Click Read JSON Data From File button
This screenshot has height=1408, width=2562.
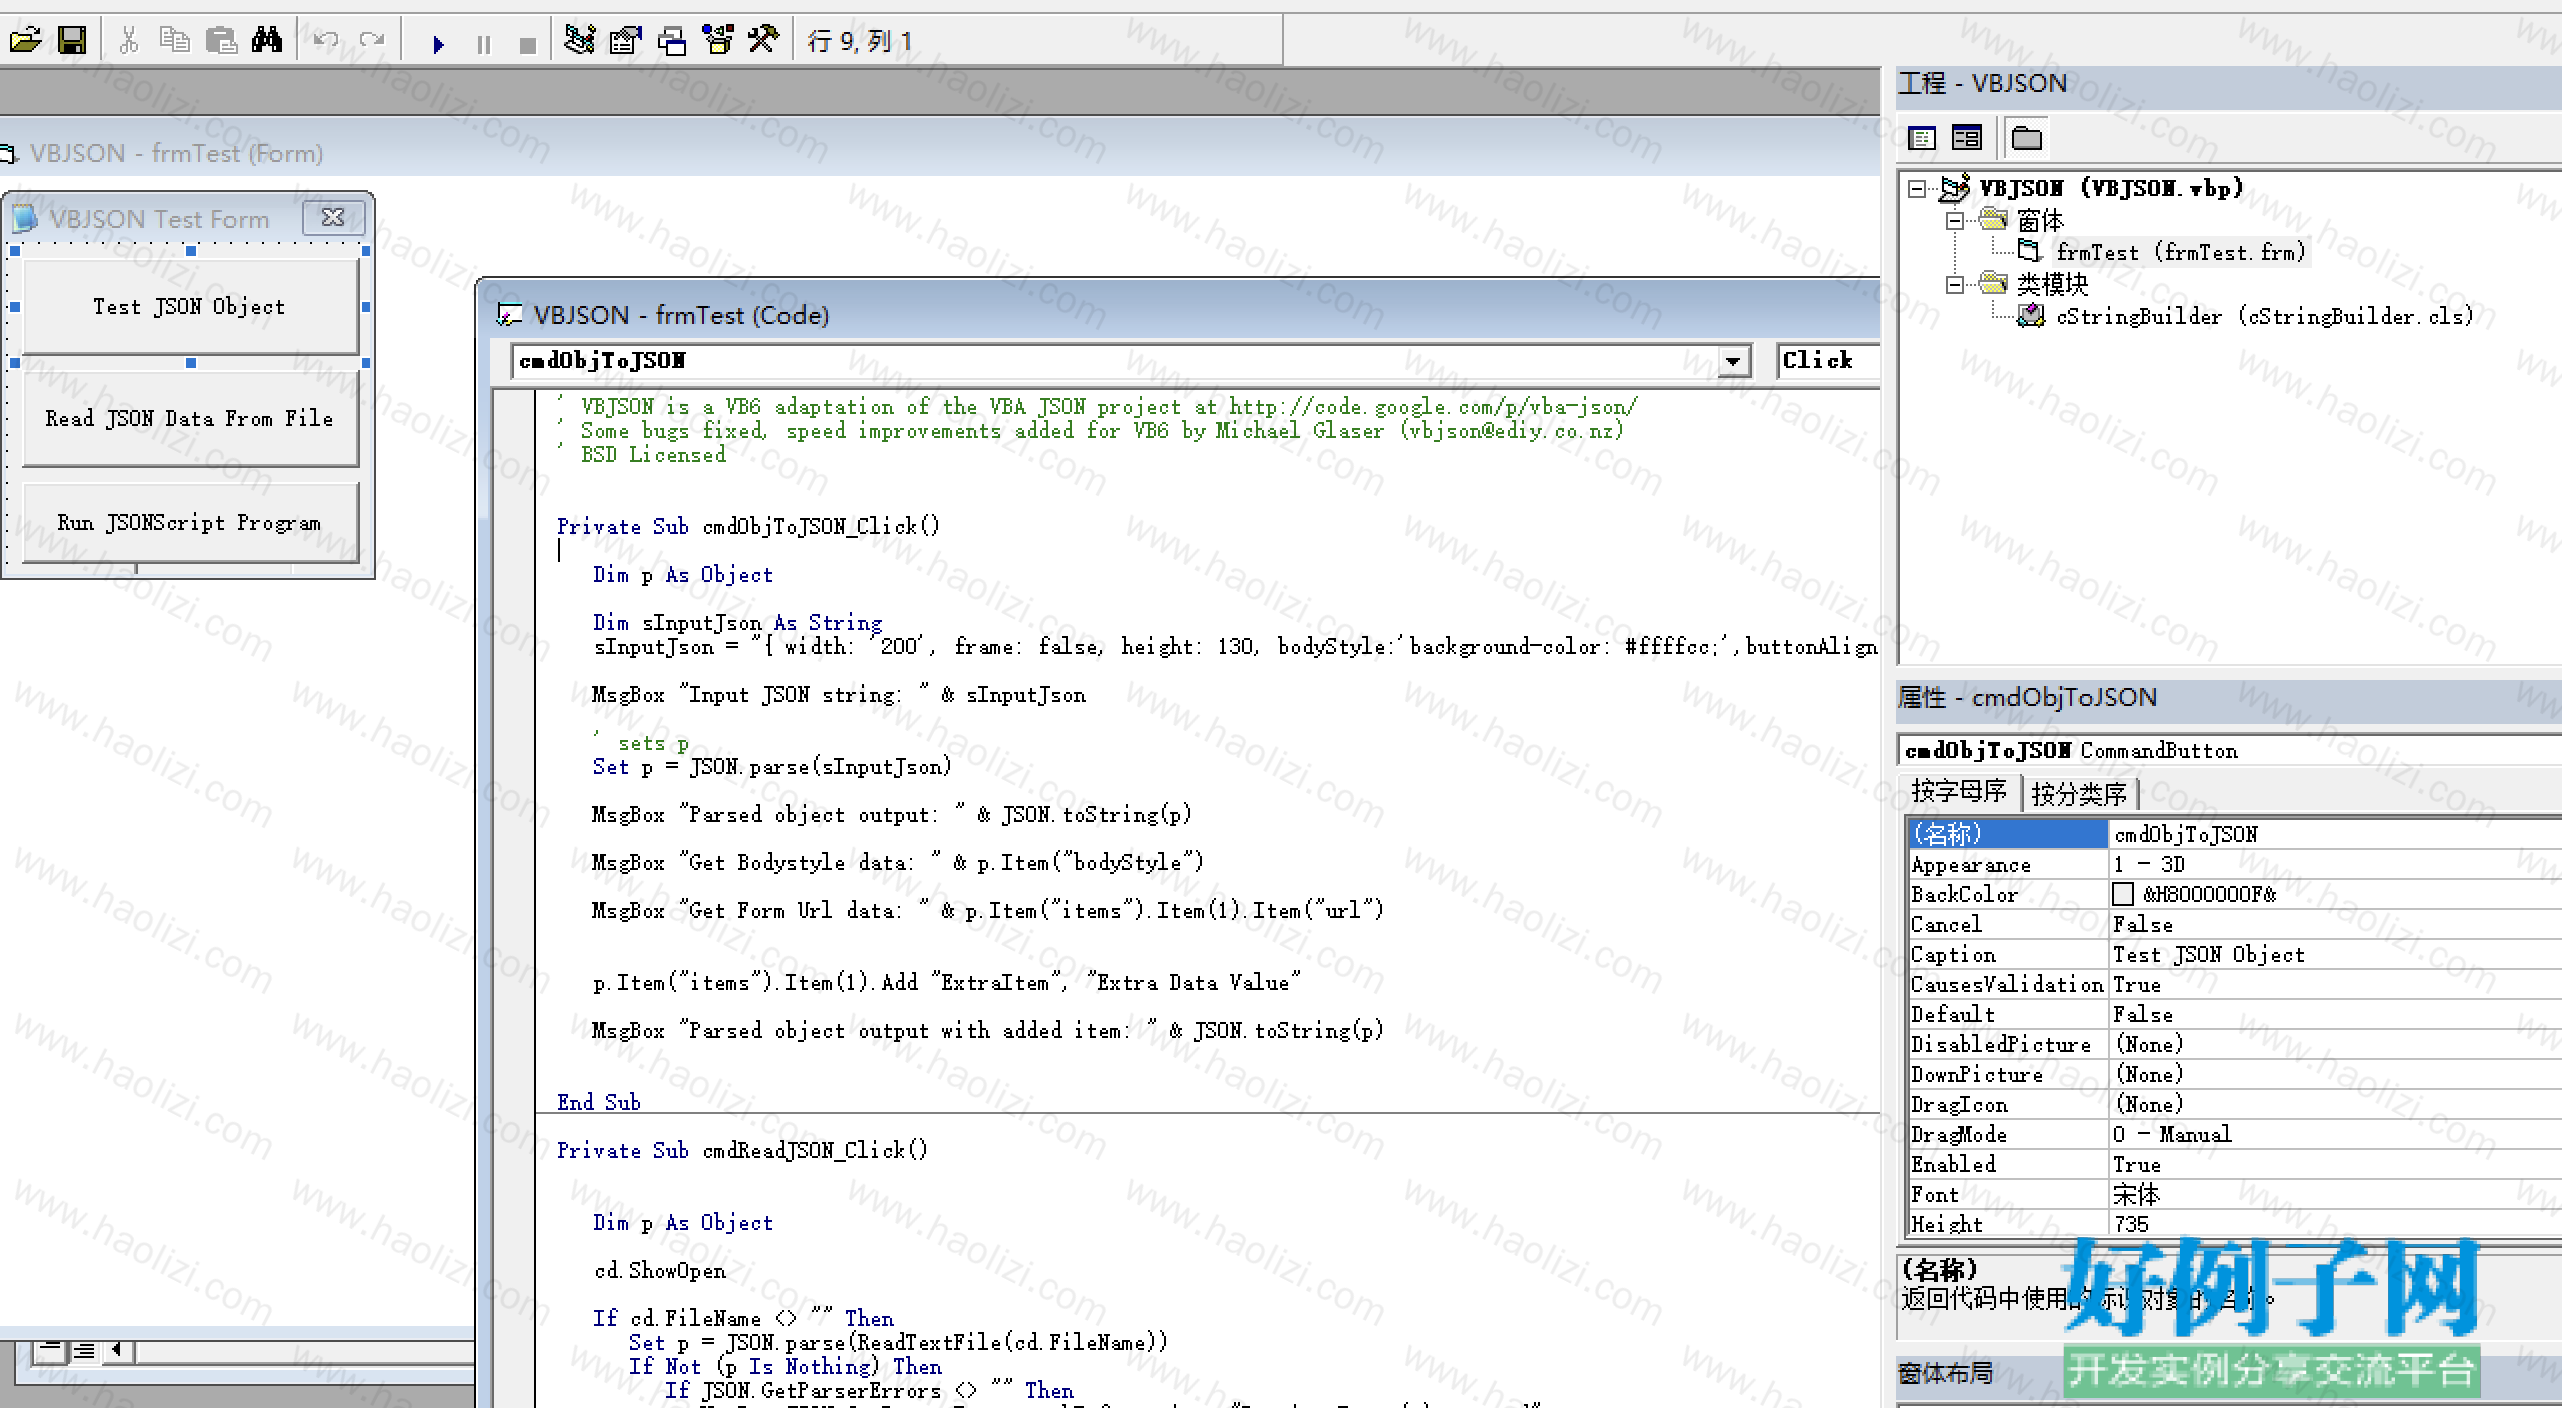(x=189, y=419)
